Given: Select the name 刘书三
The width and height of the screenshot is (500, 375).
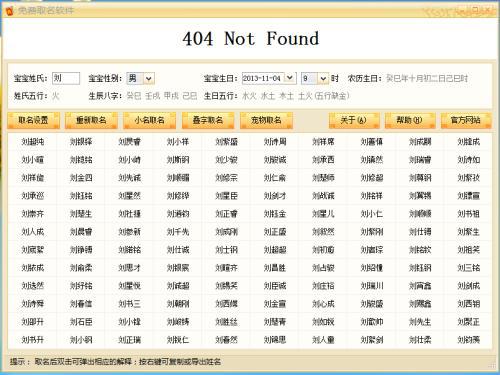Looking at the screenshot, I should tap(130, 304).
